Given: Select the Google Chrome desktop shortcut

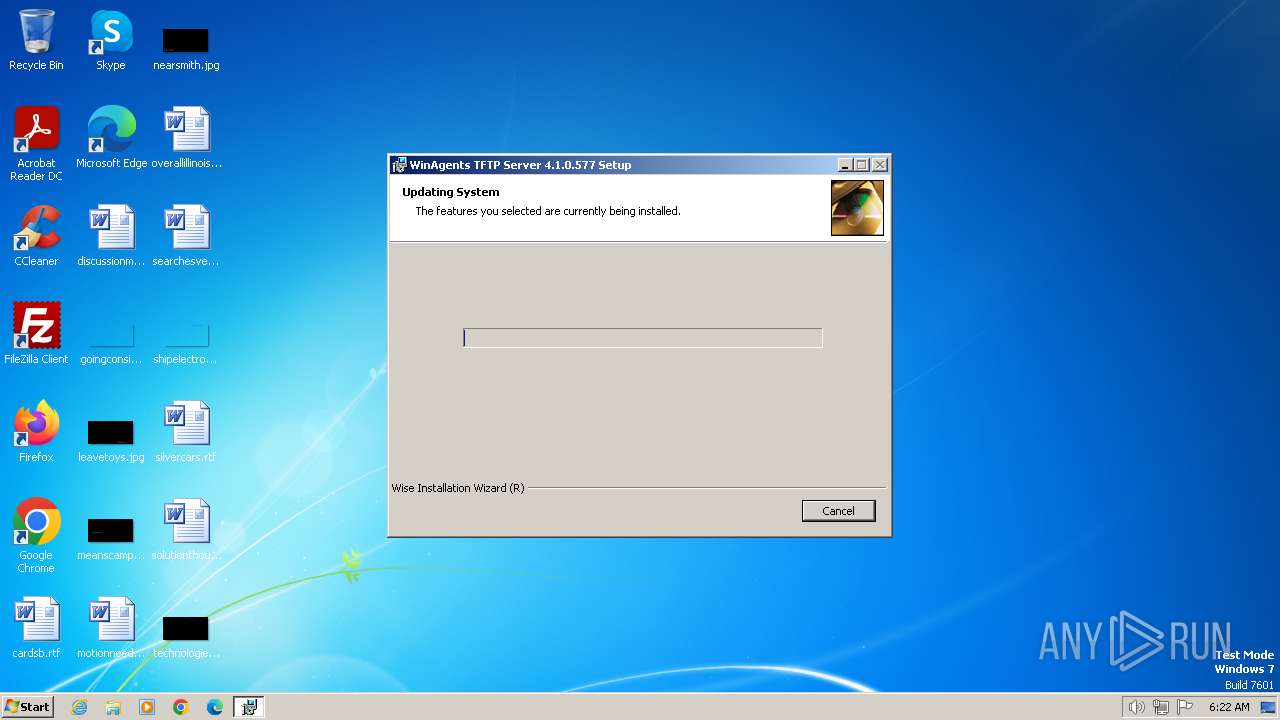Looking at the screenshot, I should pyautogui.click(x=36, y=536).
